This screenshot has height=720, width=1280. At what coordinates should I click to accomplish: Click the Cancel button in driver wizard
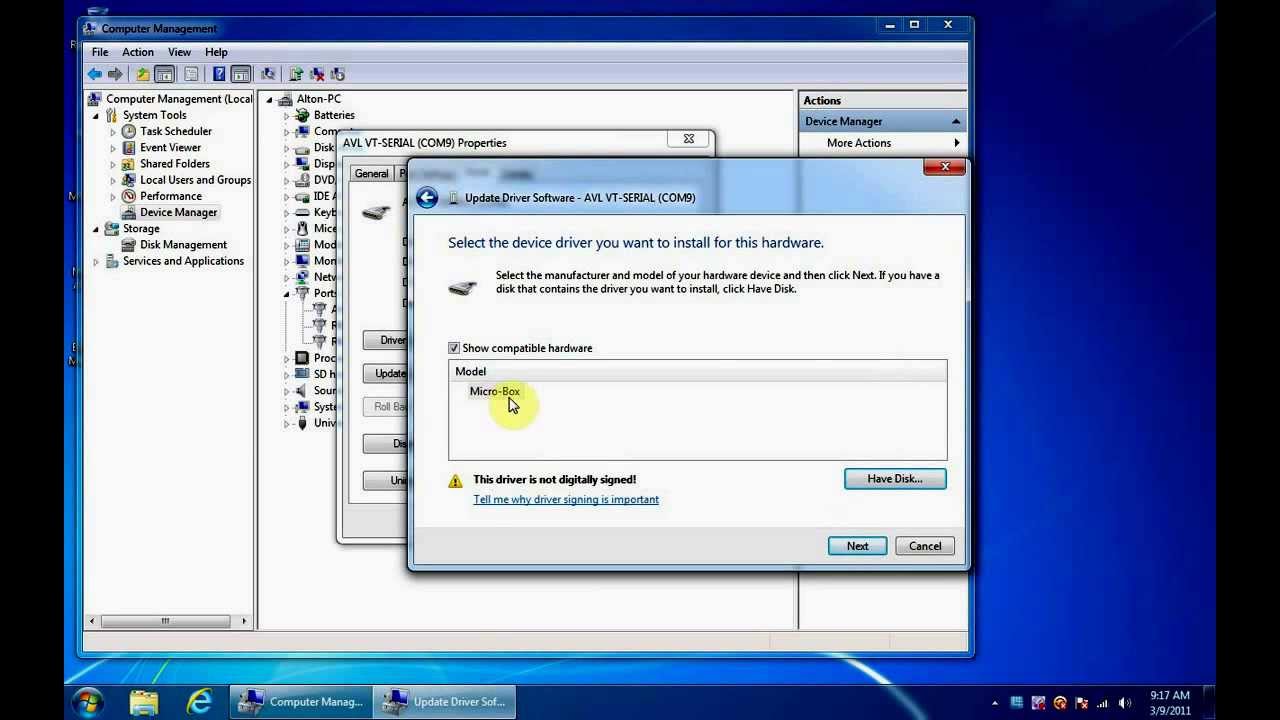pos(925,546)
